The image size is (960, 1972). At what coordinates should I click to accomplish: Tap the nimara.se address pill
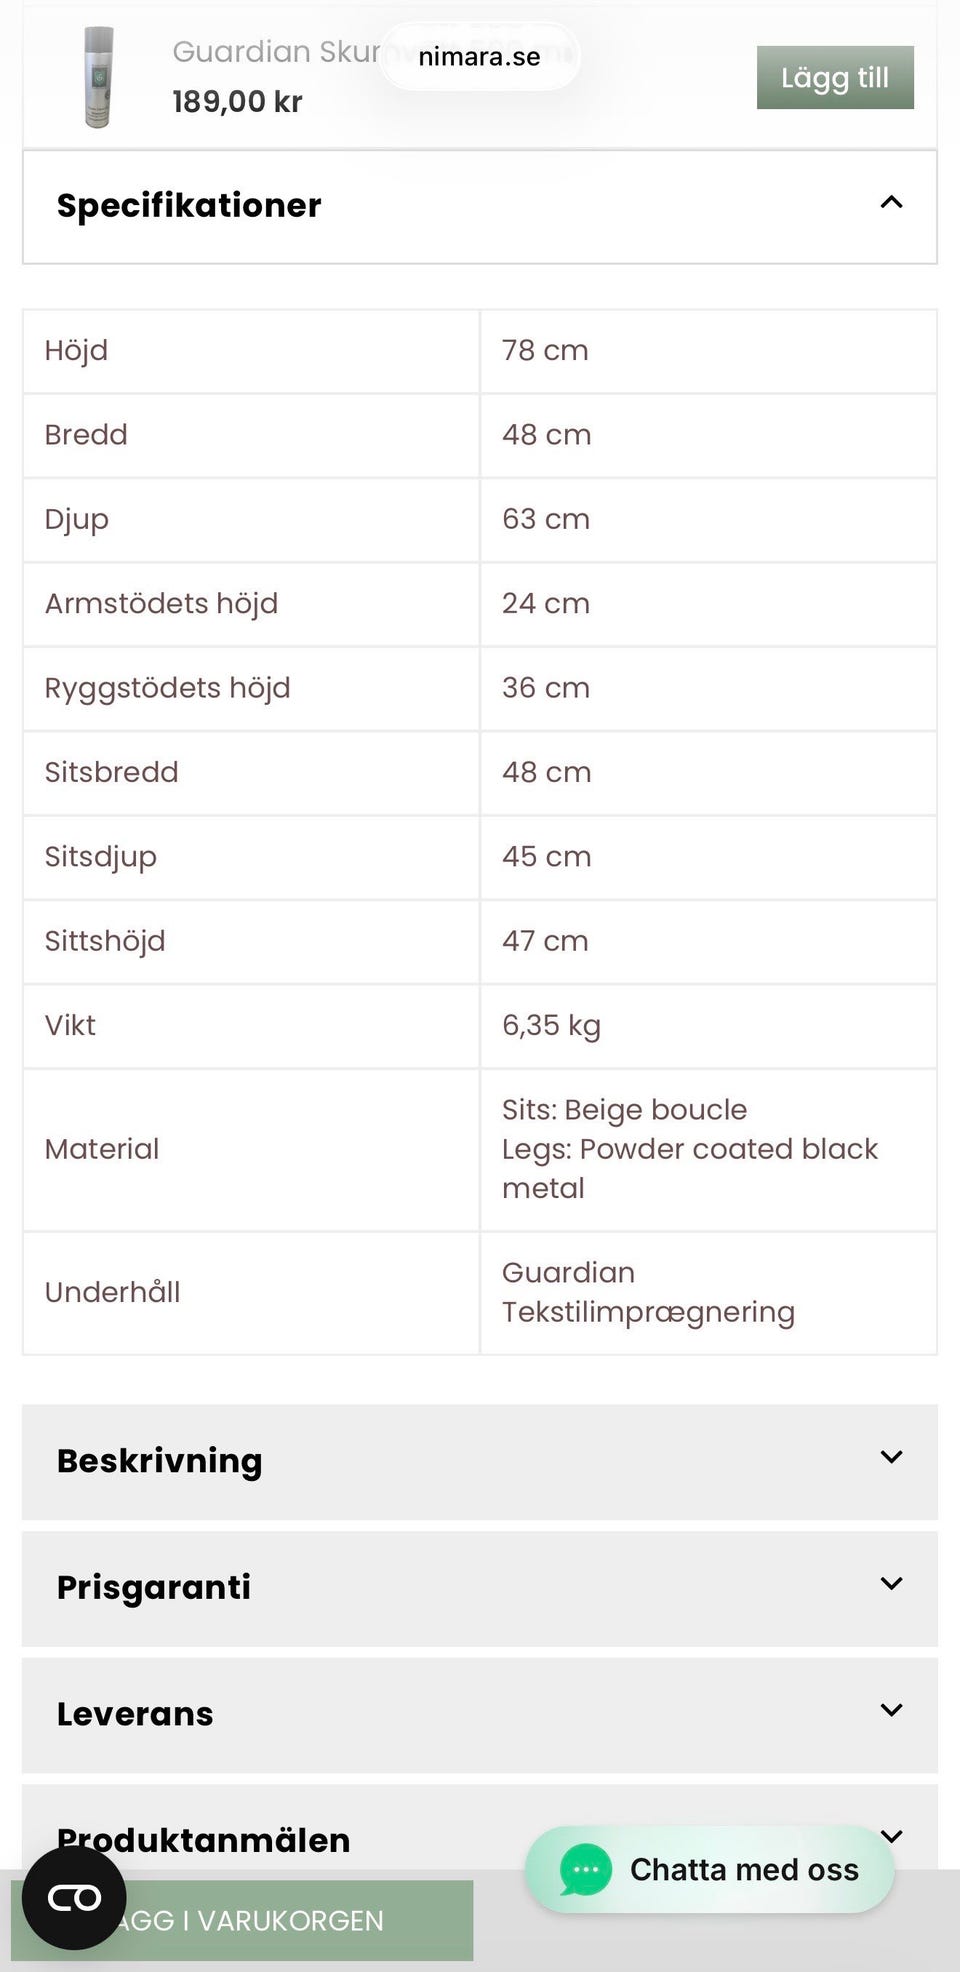[x=479, y=57]
